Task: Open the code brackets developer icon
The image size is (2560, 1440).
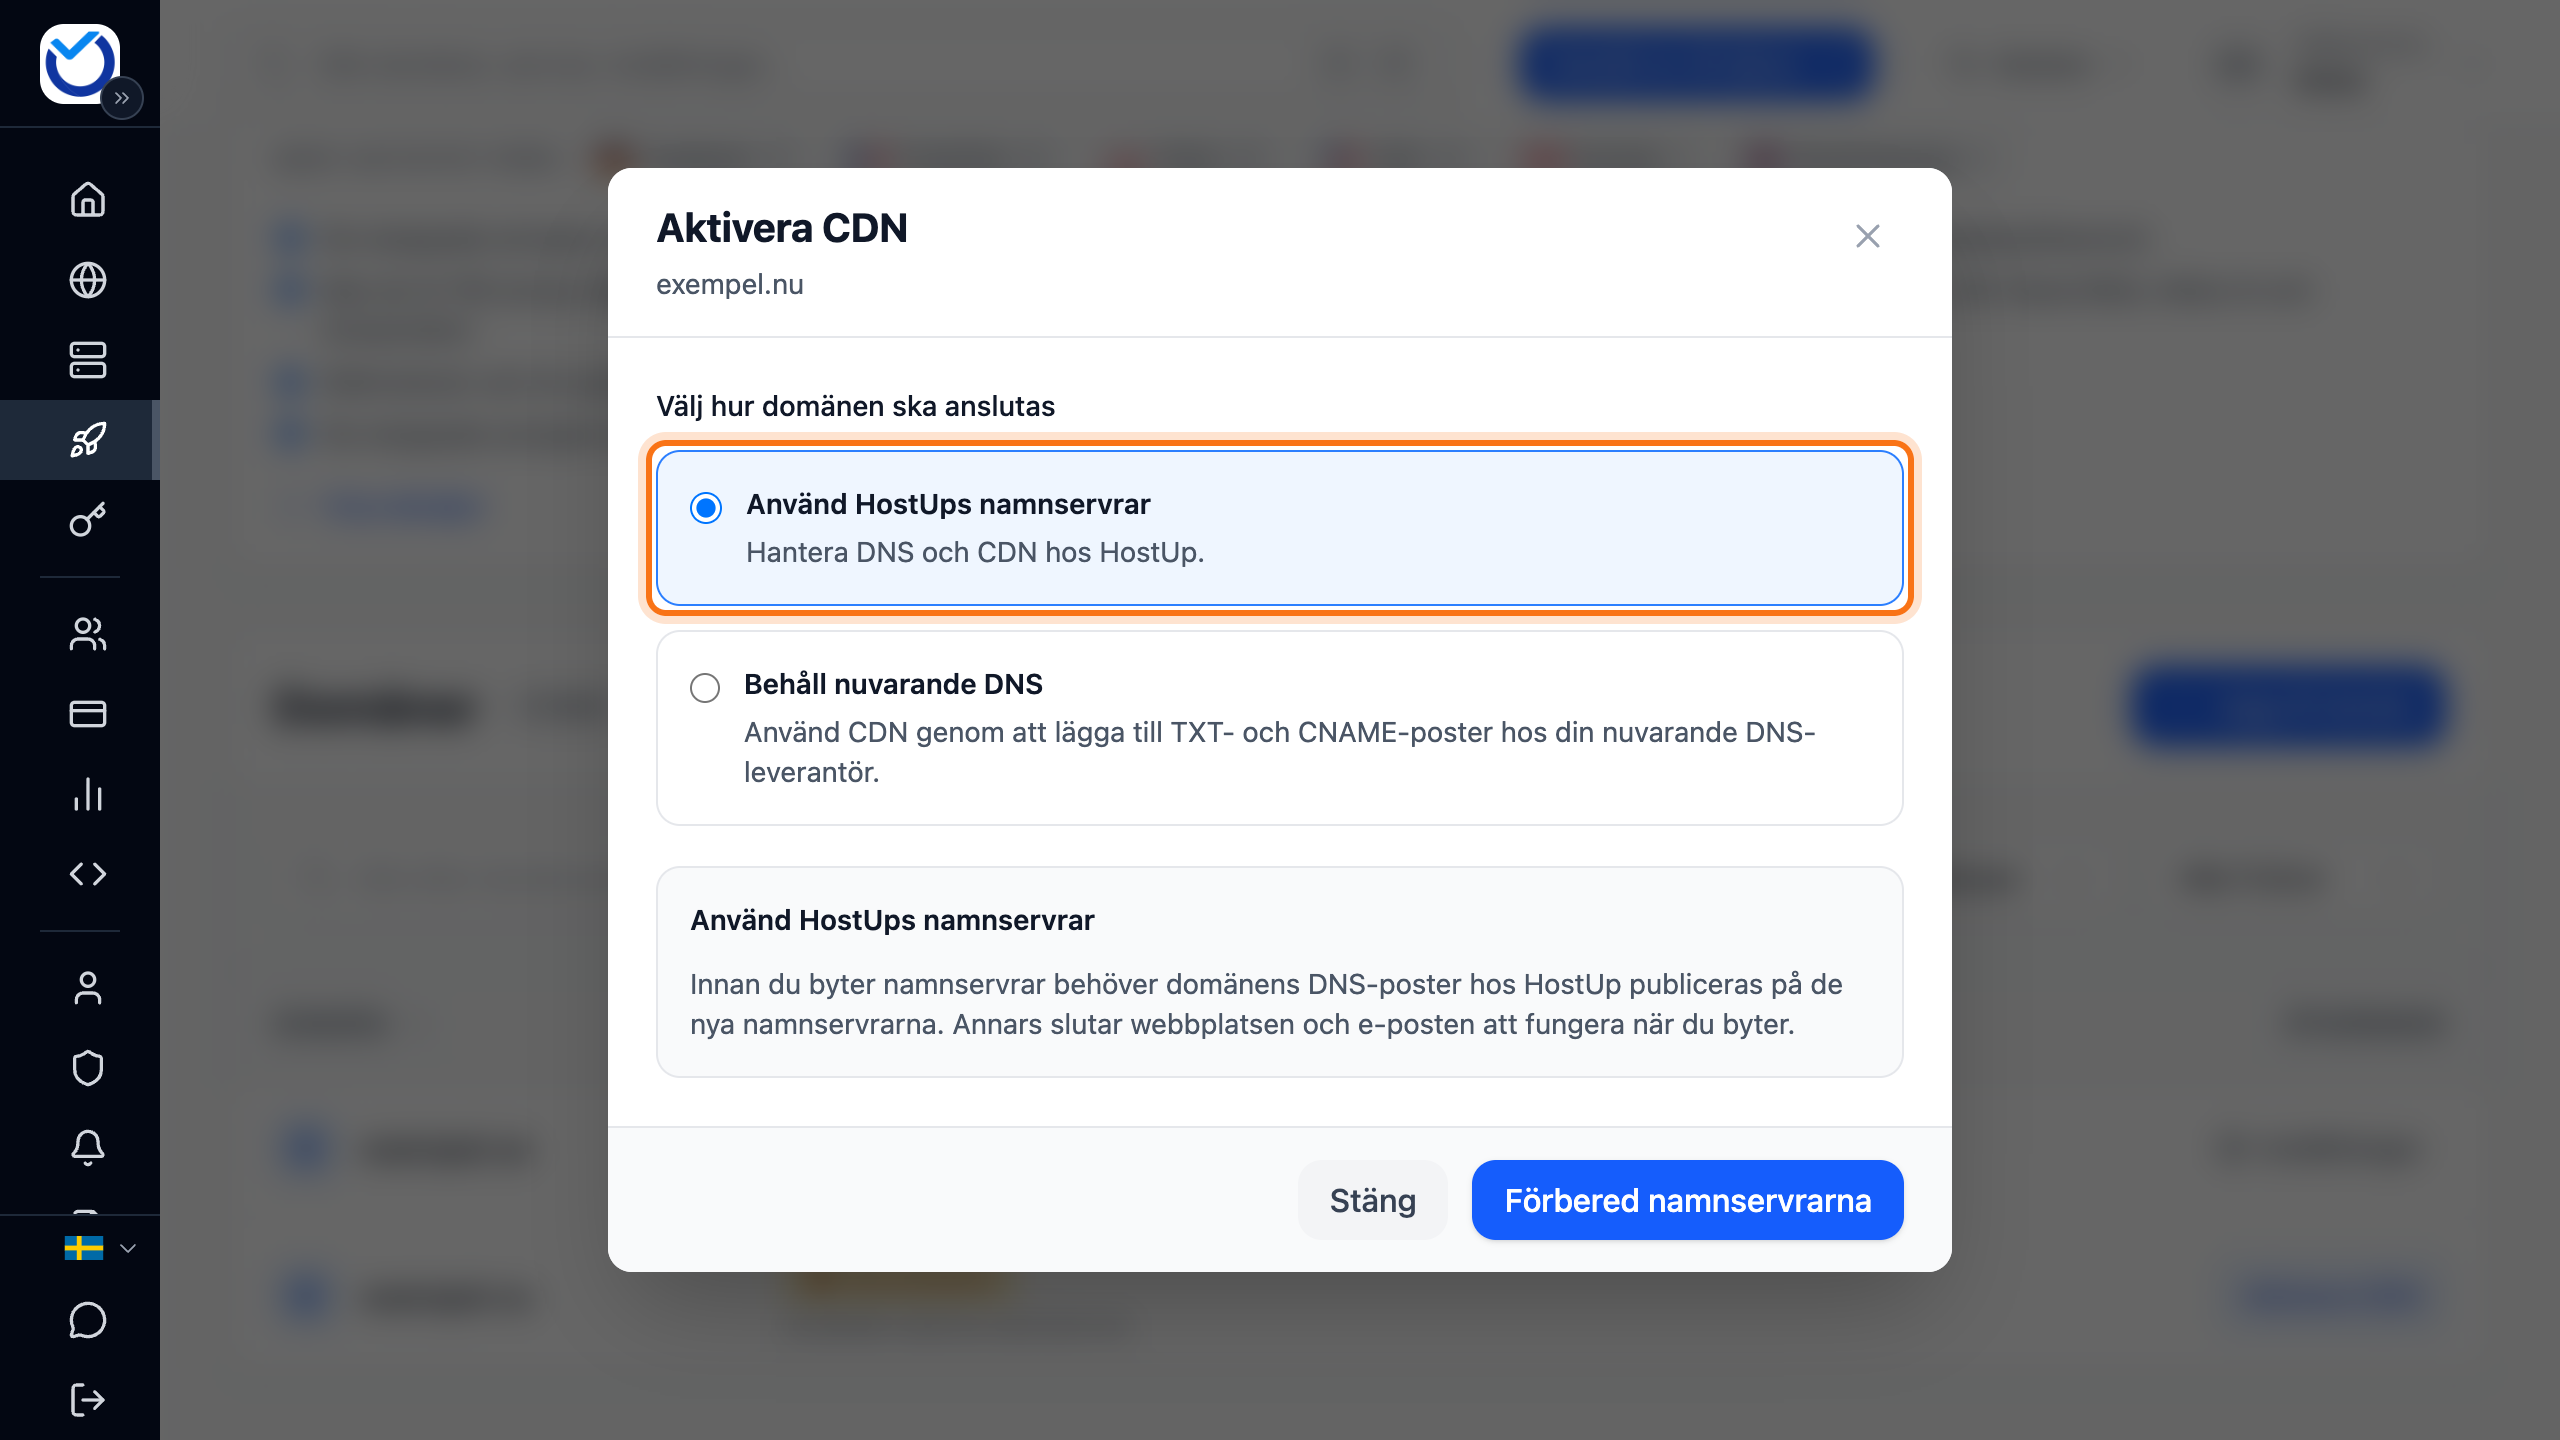Action: (x=88, y=874)
